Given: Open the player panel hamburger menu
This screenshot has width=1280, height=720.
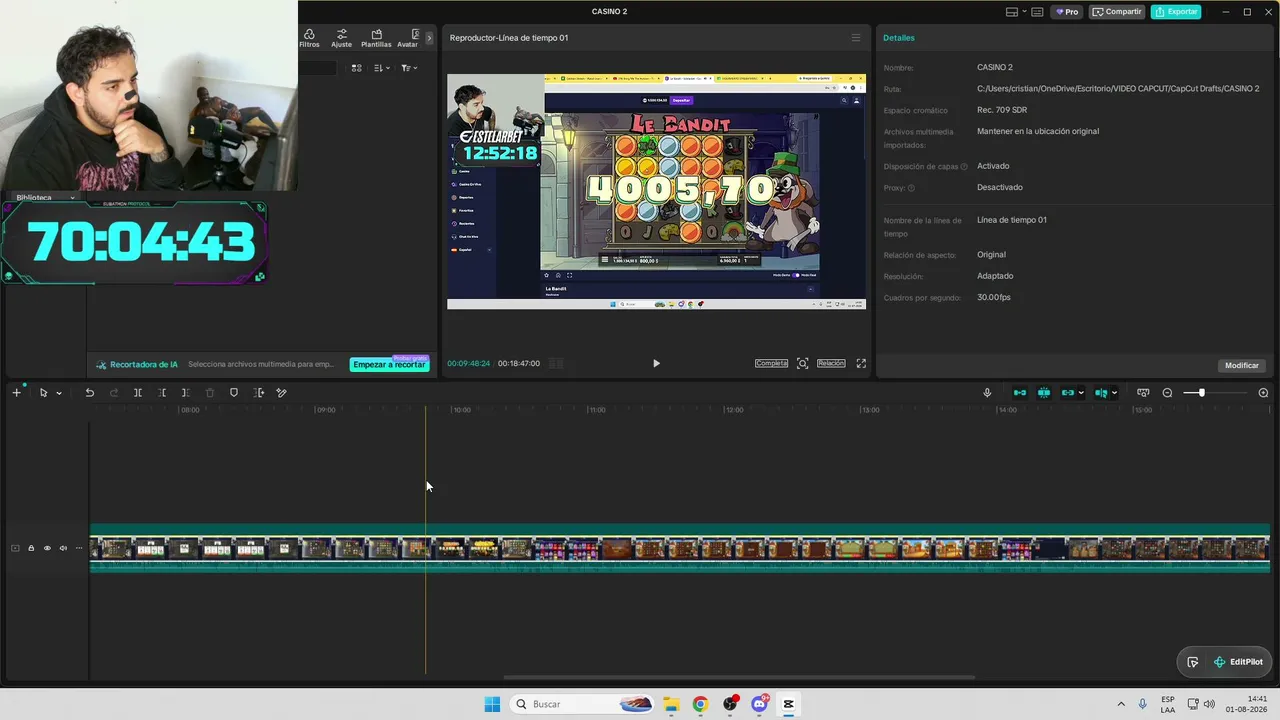Looking at the screenshot, I should point(855,38).
